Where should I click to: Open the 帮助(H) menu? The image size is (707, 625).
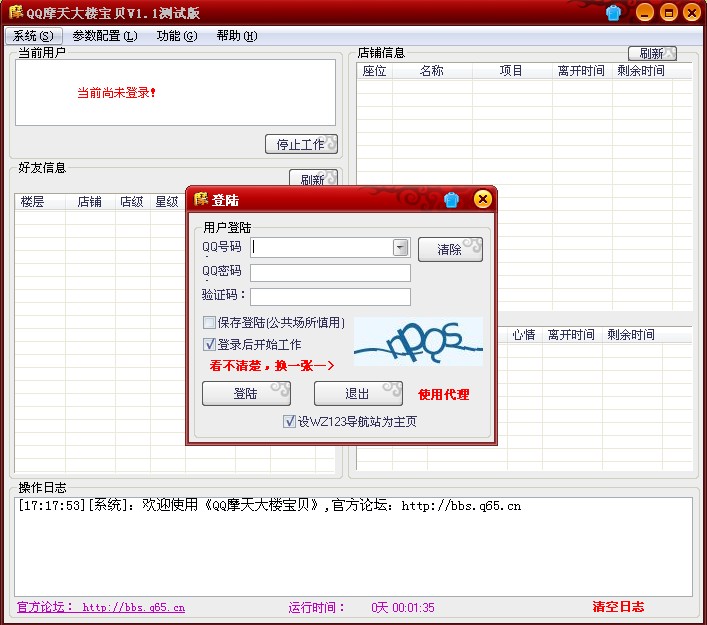pos(237,36)
